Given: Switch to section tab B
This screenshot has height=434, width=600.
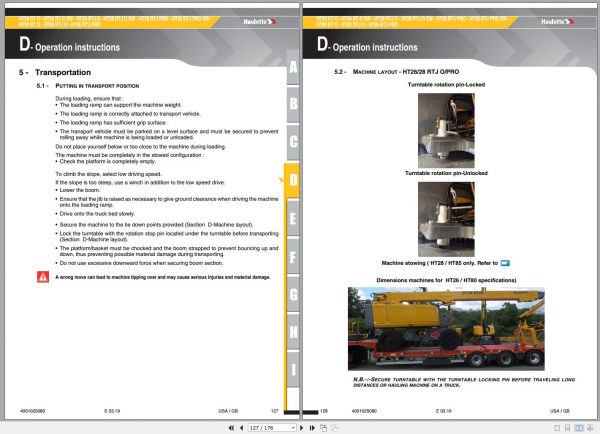Looking at the screenshot, I should 292,104.
